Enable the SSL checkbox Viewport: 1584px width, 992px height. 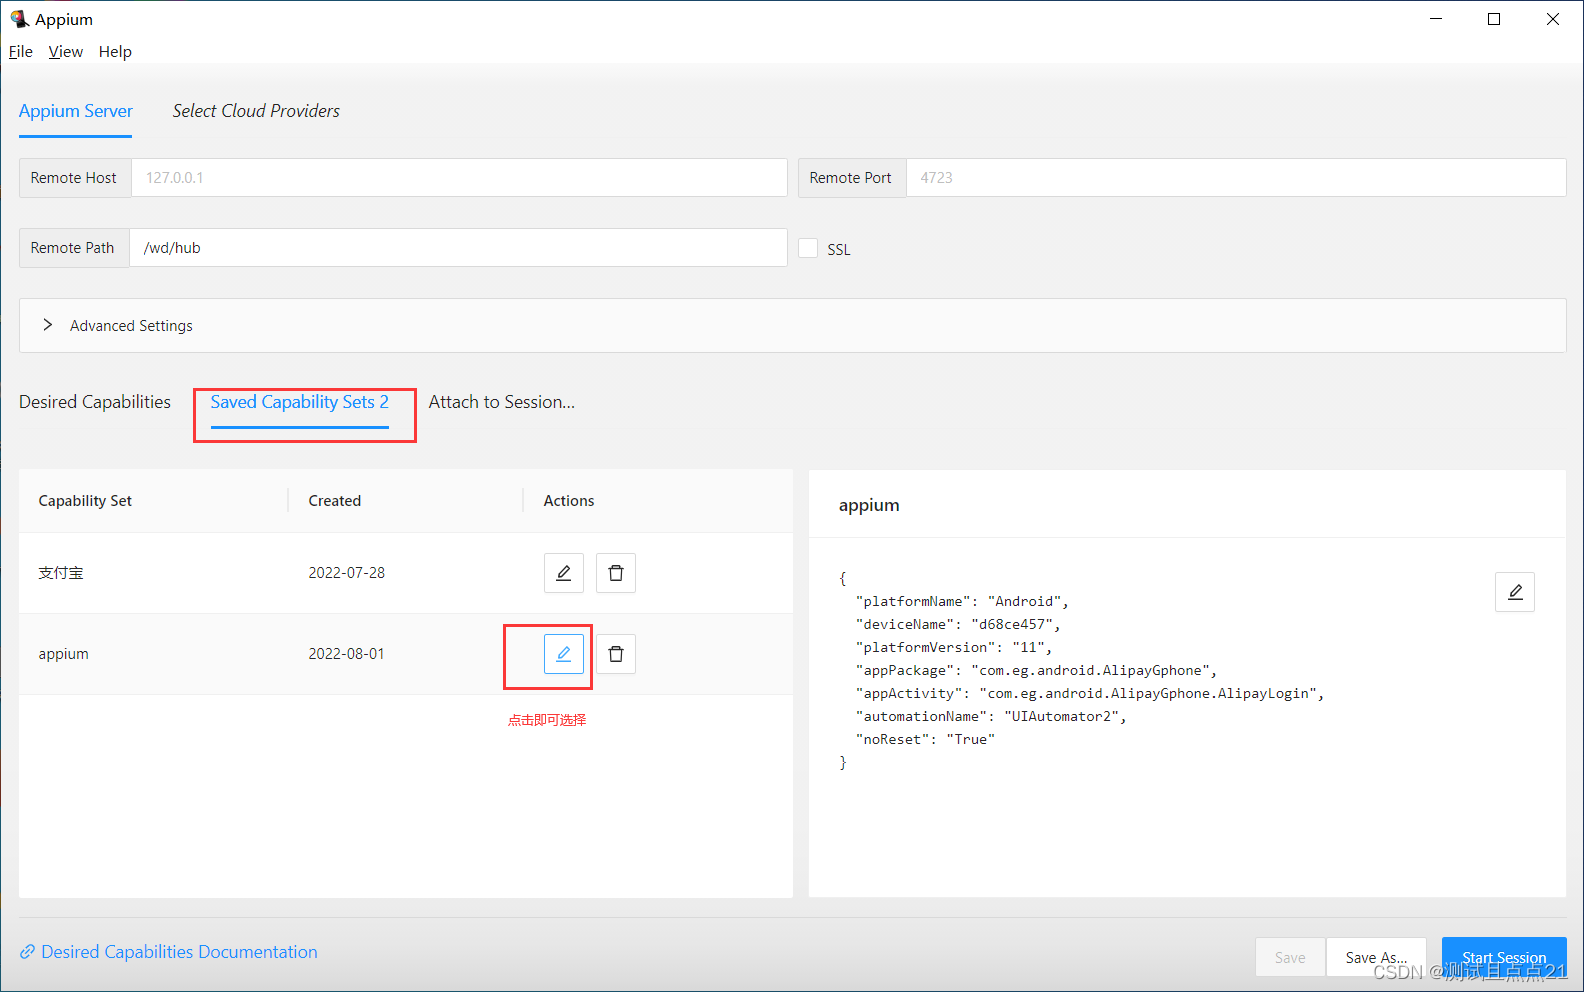[808, 248]
